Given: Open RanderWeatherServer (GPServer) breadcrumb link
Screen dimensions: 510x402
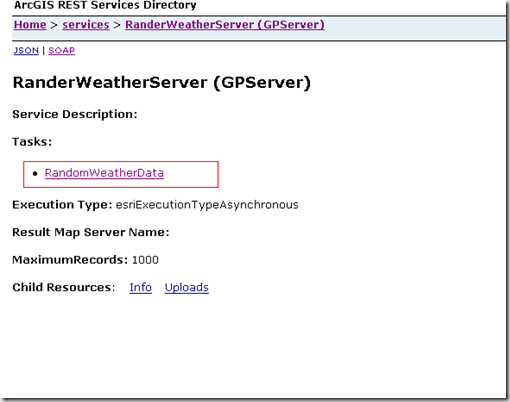Looking at the screenshot, I should click(x=225, y=25).
